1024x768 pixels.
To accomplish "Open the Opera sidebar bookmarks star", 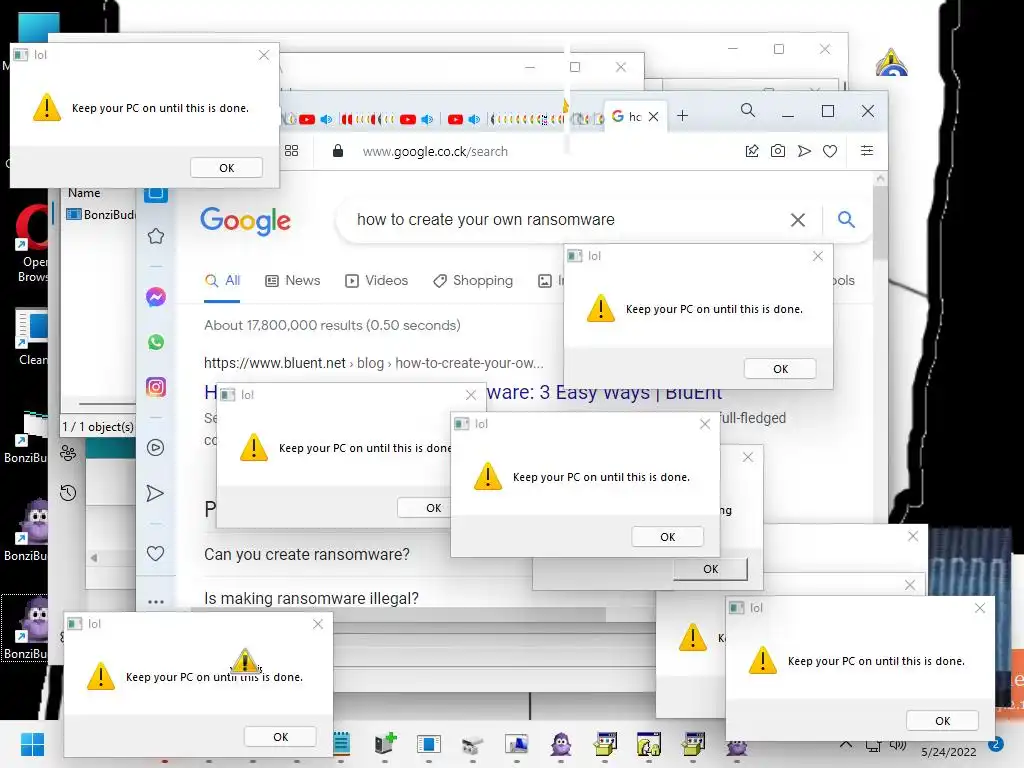I will point(155,236).
